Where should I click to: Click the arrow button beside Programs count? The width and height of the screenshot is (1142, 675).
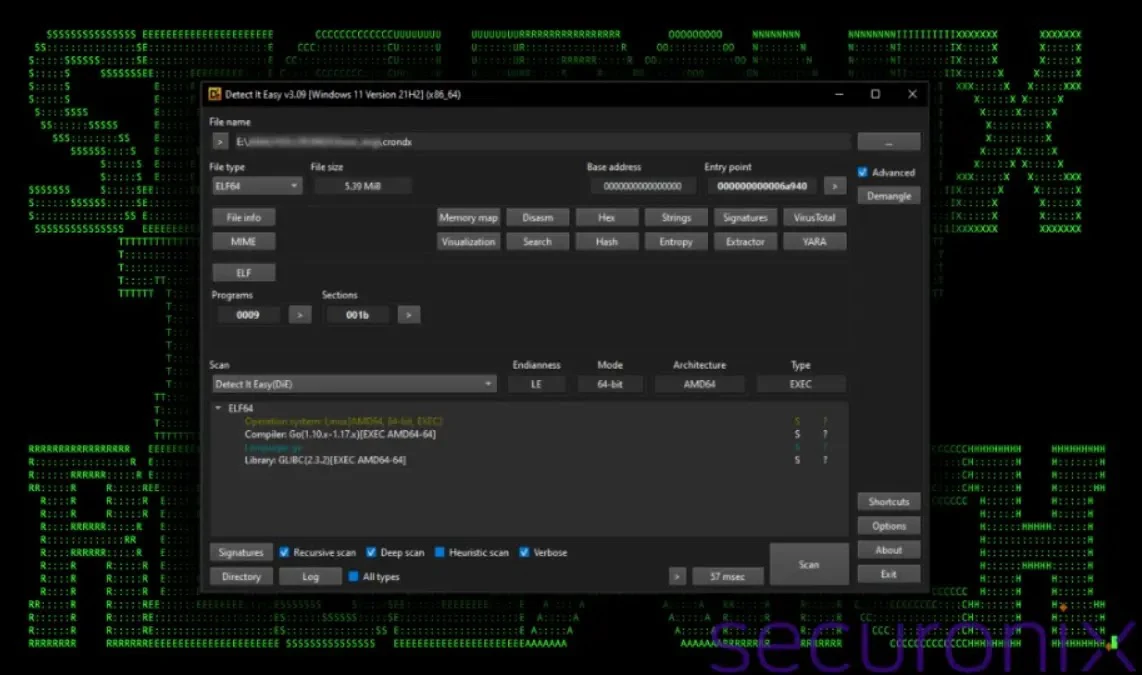click(300, 315)
